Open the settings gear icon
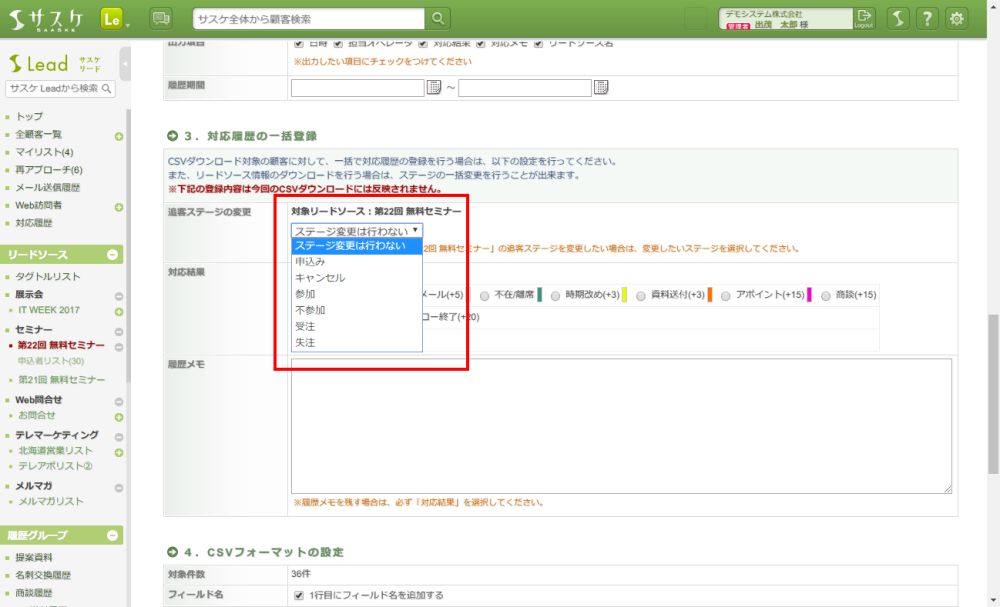This screenshot has height=607, width=1000. [x=957, y=18]
